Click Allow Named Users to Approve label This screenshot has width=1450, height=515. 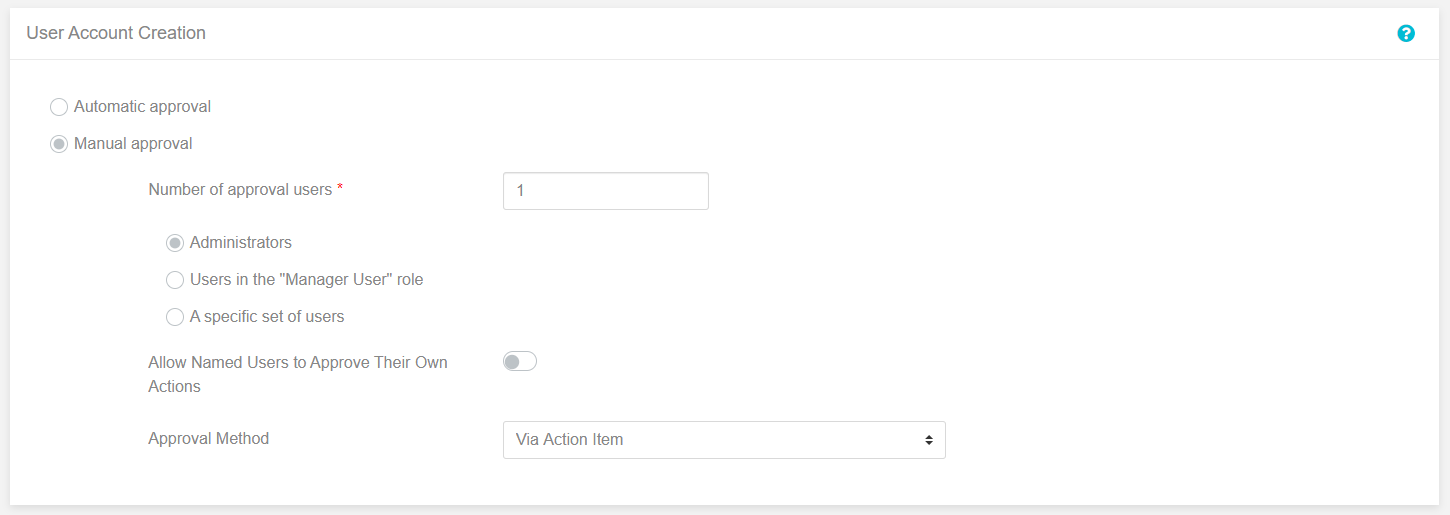click(x=298, y=374)
